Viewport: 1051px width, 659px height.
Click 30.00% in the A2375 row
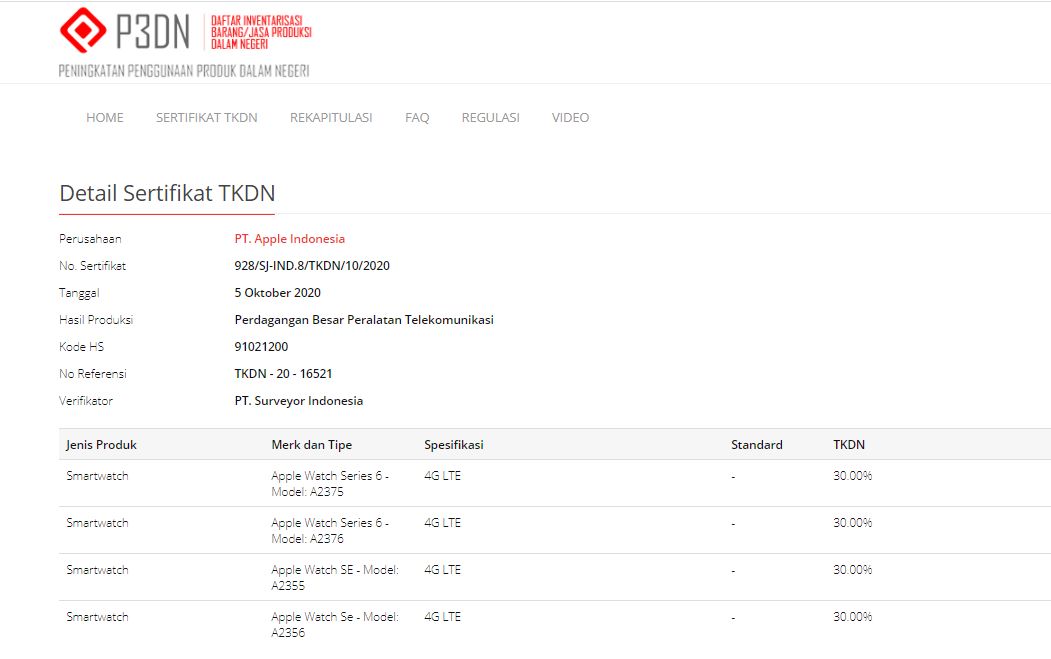pos(853,476)
